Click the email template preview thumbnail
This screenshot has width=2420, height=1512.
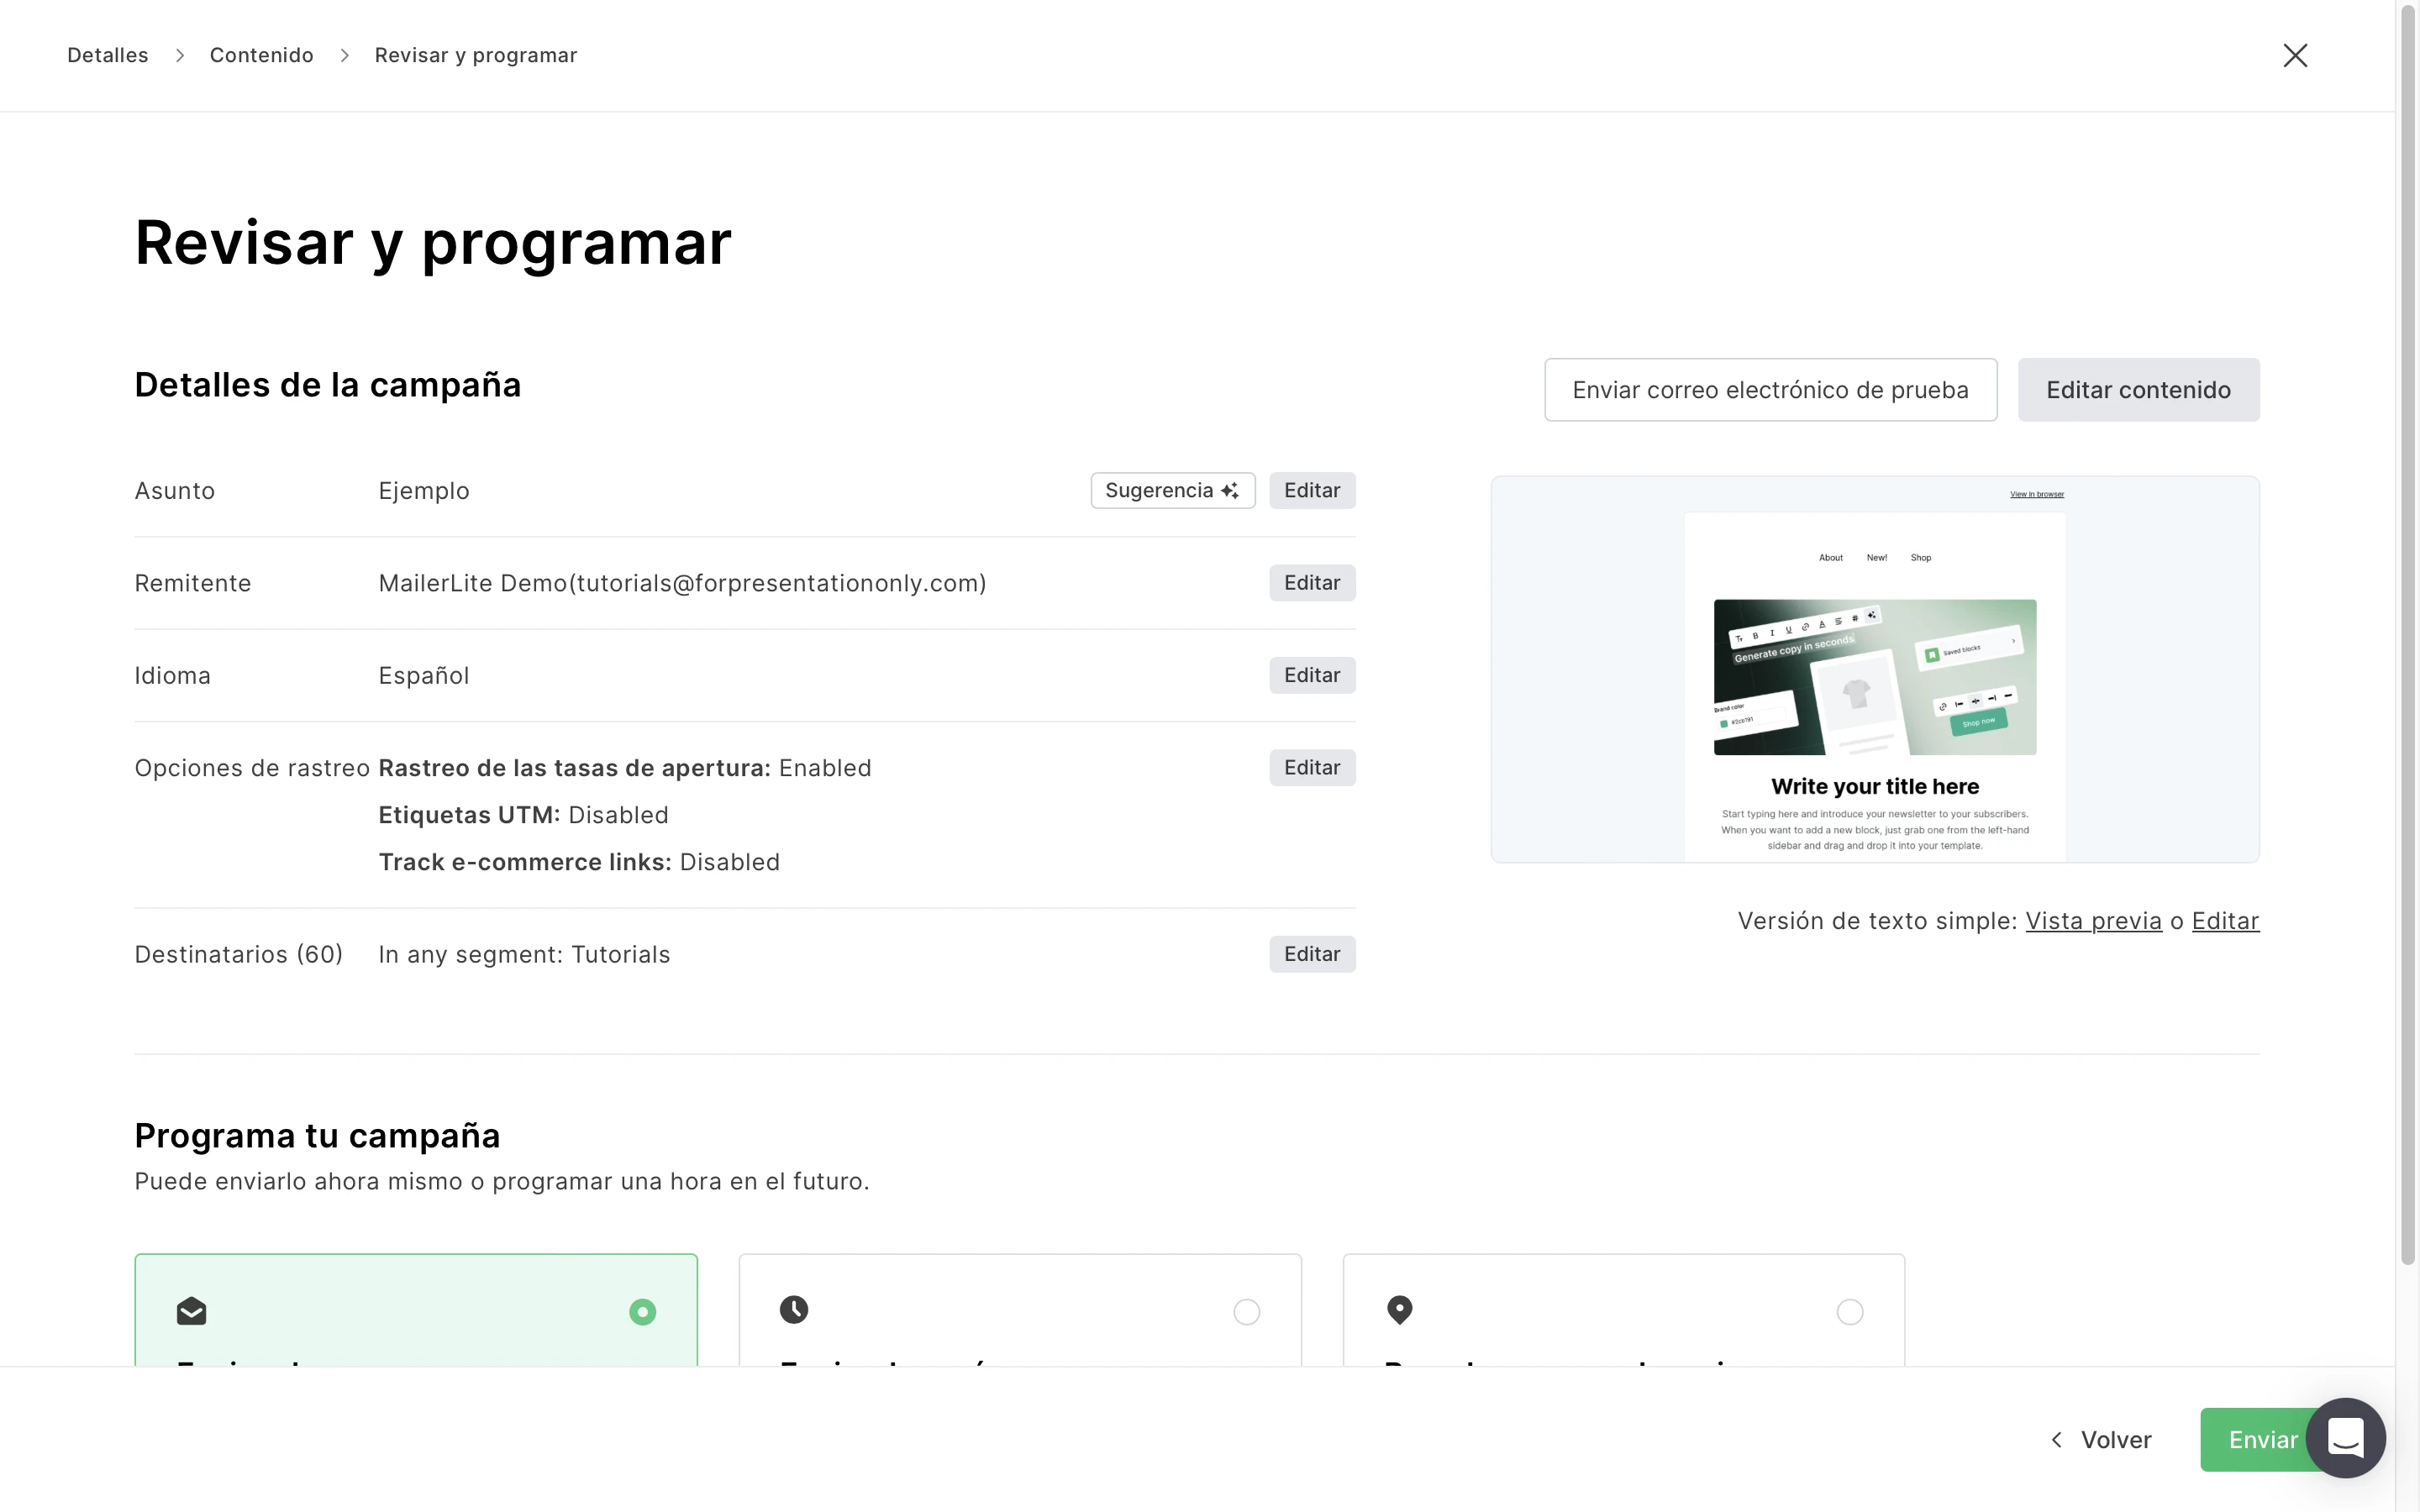[x=1874, y=670]
